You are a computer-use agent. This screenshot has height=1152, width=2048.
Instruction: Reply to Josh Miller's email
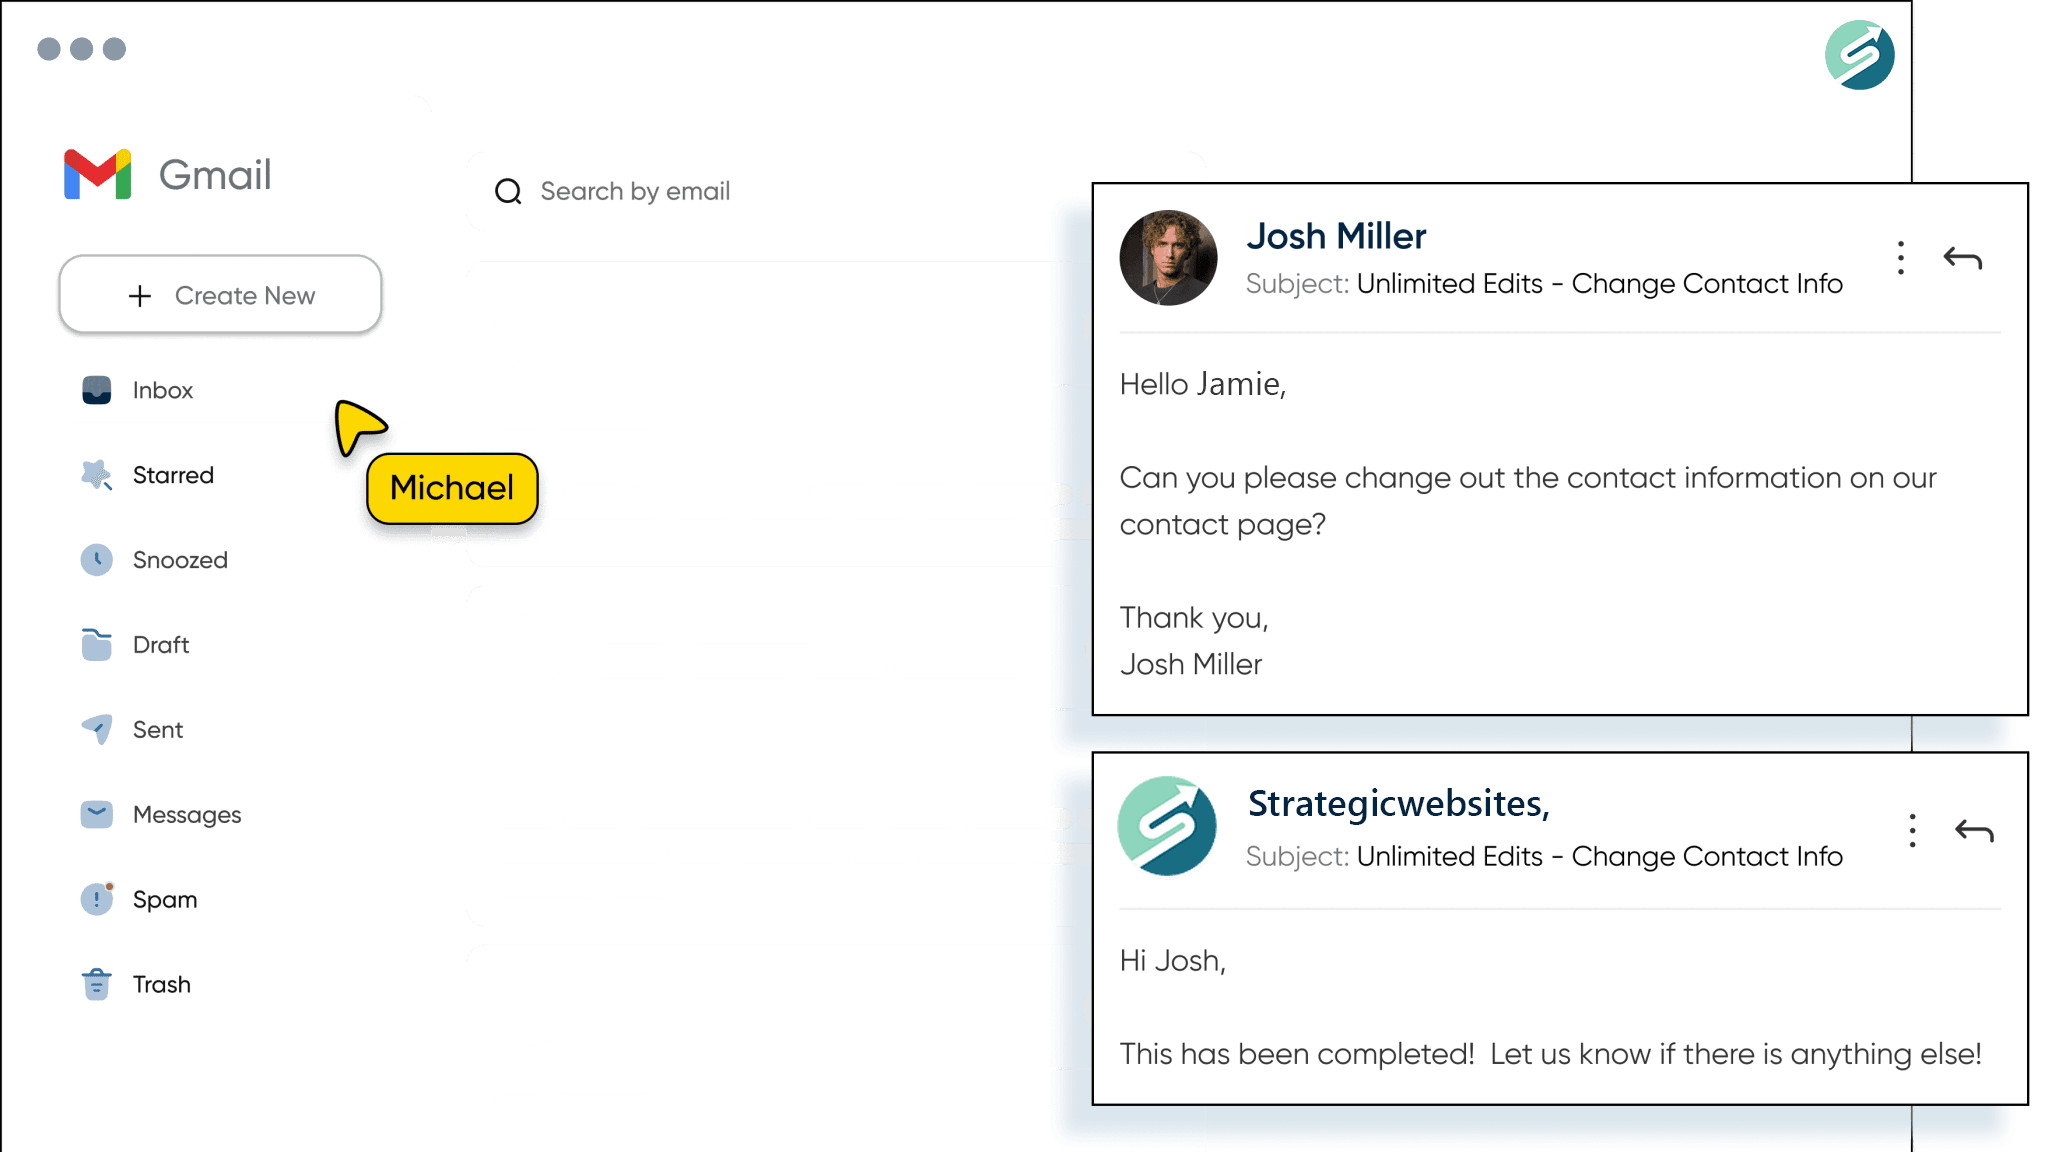tap(1962, 258)
